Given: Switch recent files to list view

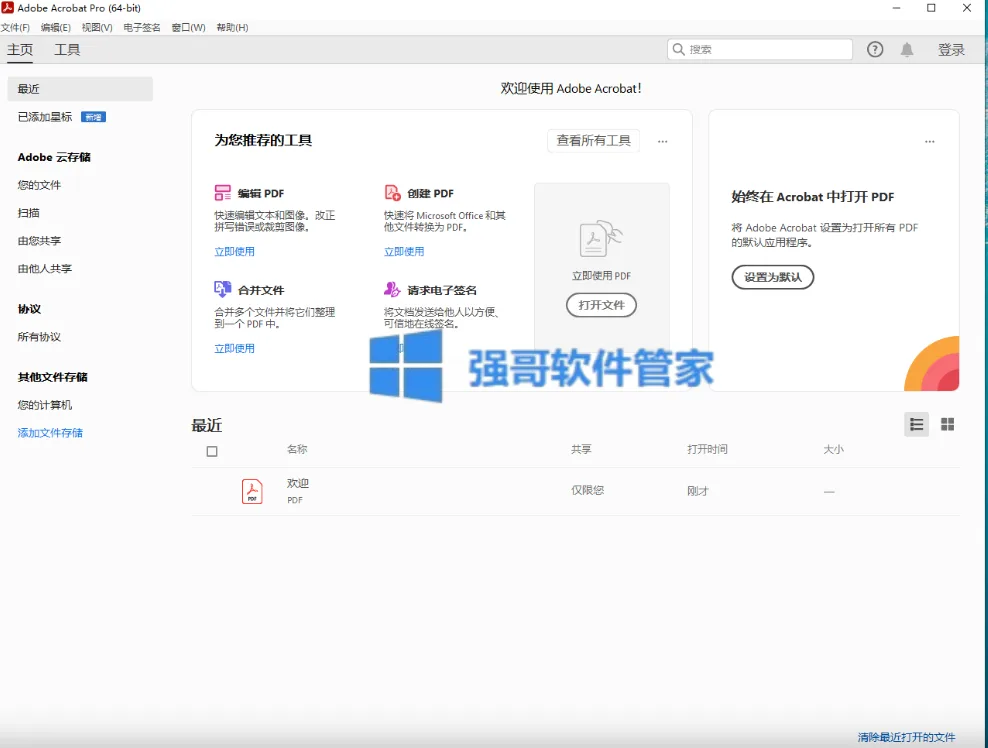Looking at the screenshot, I should tap(917, 425).
